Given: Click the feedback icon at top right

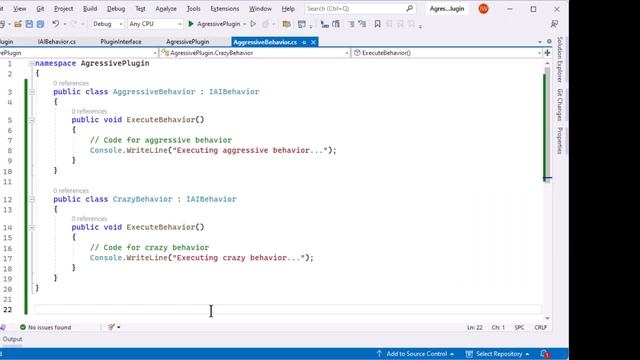Looking at the screenshot, I should [x=554, y=24].
